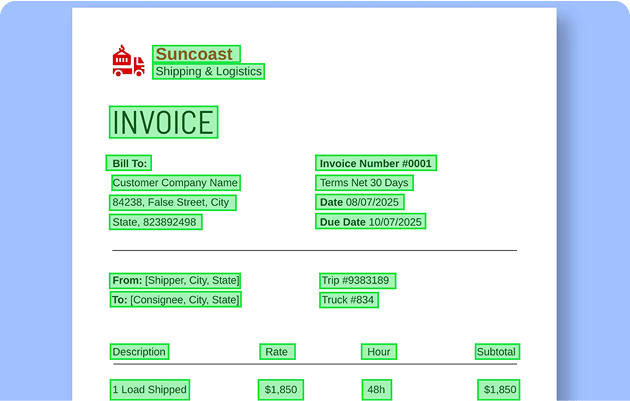Select the To: [Consignee, City, State] line
The height and width of the screenshot is (401, 630).
175,300
